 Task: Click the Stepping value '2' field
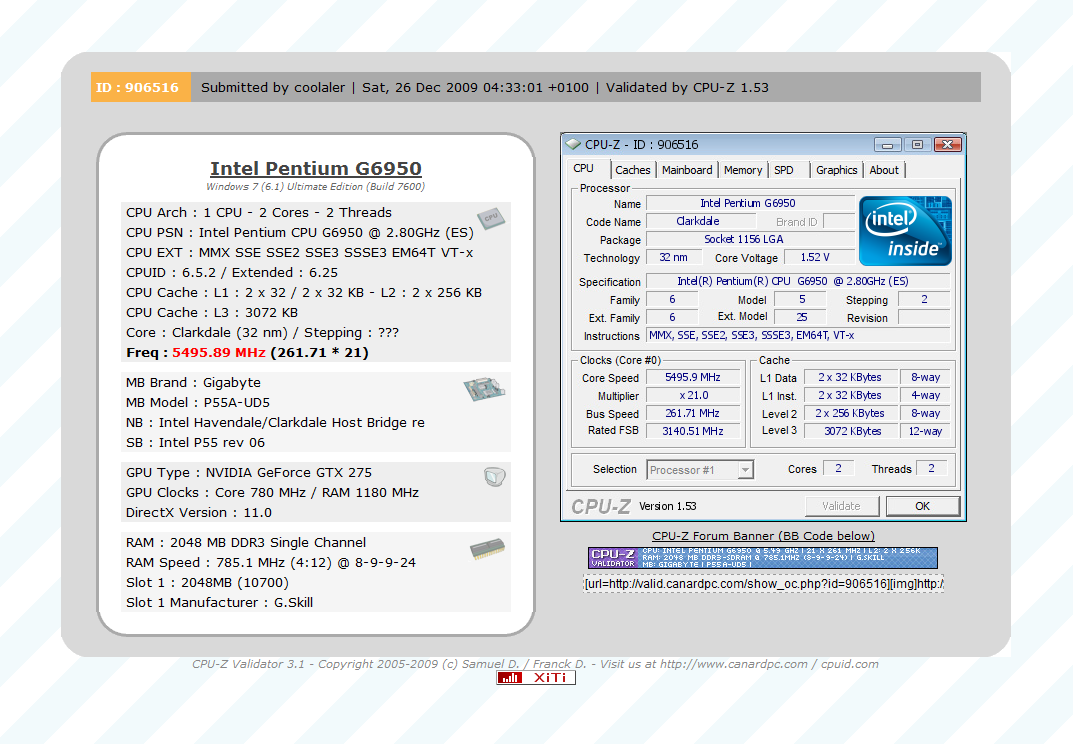(924, 299)
